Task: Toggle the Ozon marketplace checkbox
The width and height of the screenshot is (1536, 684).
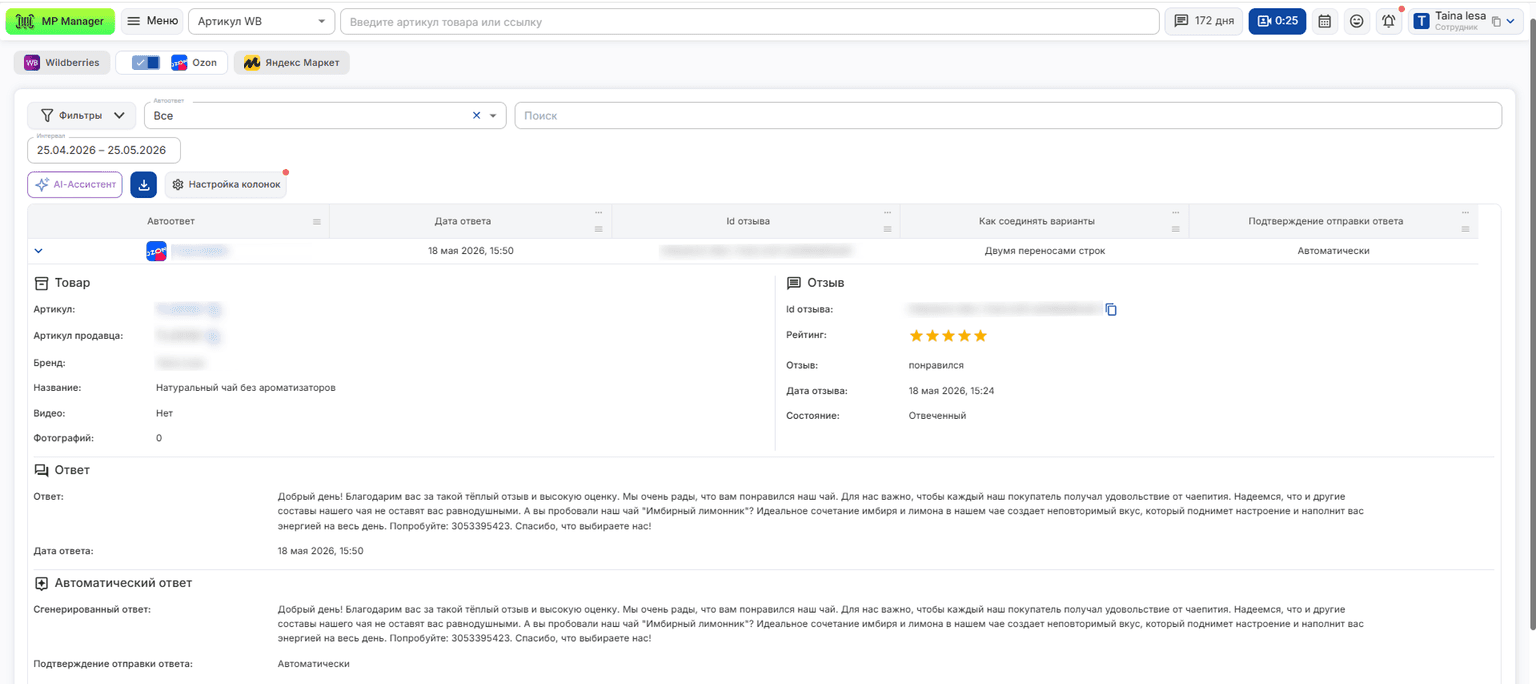Action: pyautogui.click(x=146, y=62)
